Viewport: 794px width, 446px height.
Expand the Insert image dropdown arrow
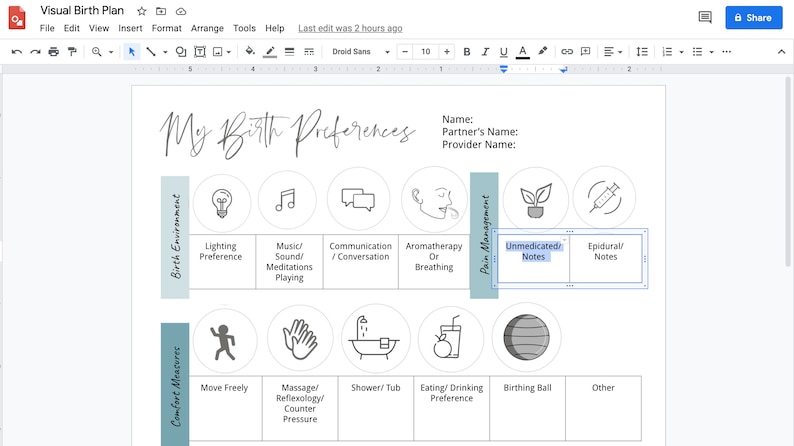click(229, 52)
